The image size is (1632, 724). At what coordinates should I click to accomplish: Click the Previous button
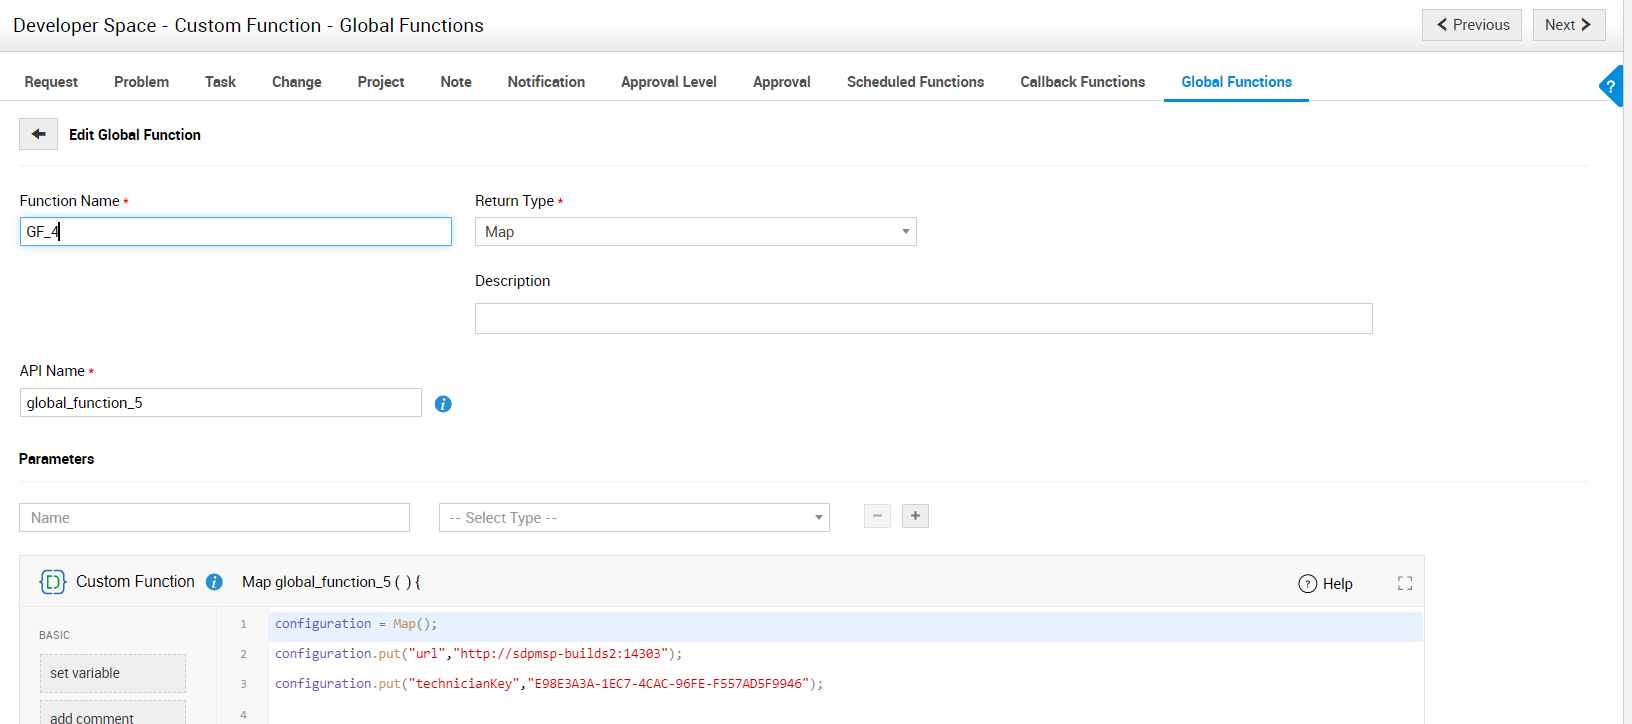click(1472, 25)
